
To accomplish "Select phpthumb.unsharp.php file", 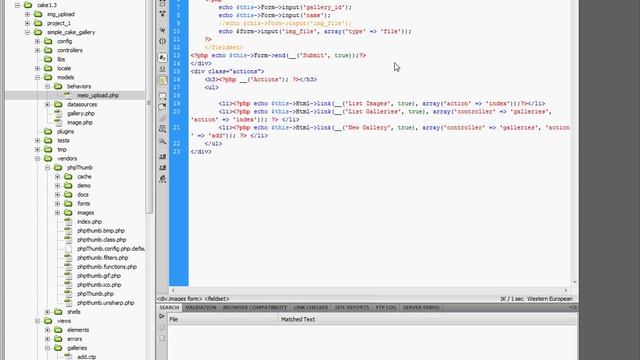I will 105,303.
